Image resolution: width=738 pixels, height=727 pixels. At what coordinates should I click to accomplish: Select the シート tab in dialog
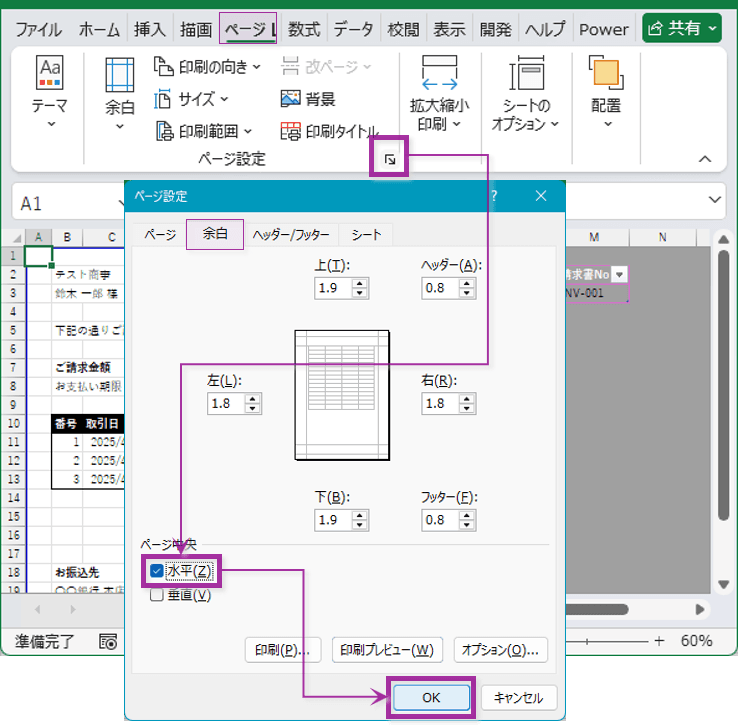click(x=366, y=234)
